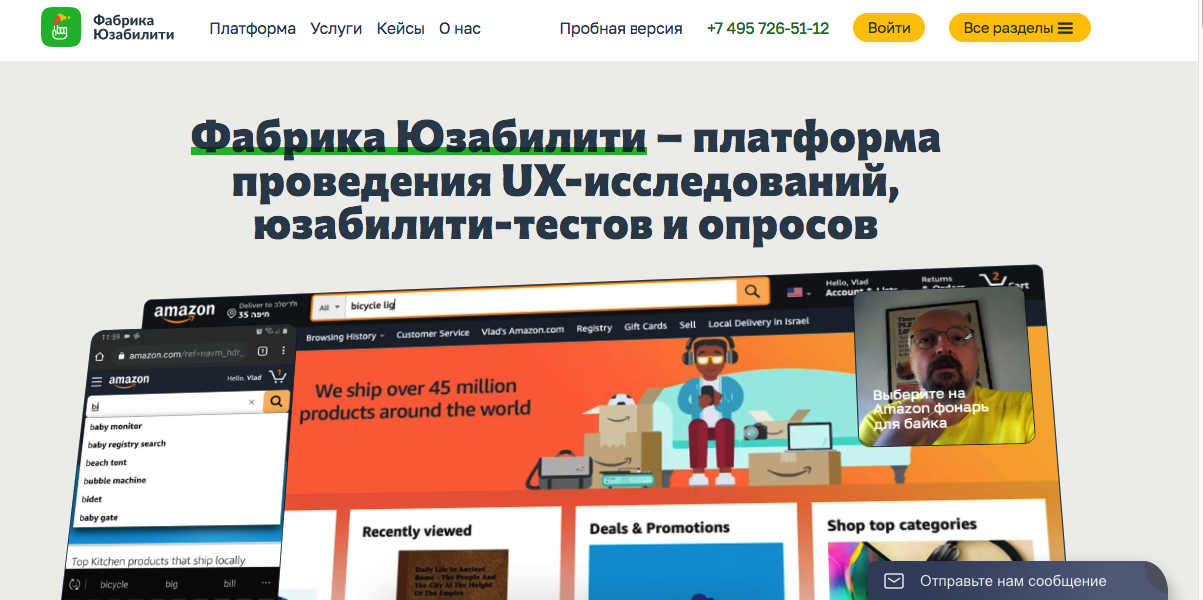Click the webcam video thumbnail of the man
This screenshot has width=1203, height=600.
coord(945,365)
